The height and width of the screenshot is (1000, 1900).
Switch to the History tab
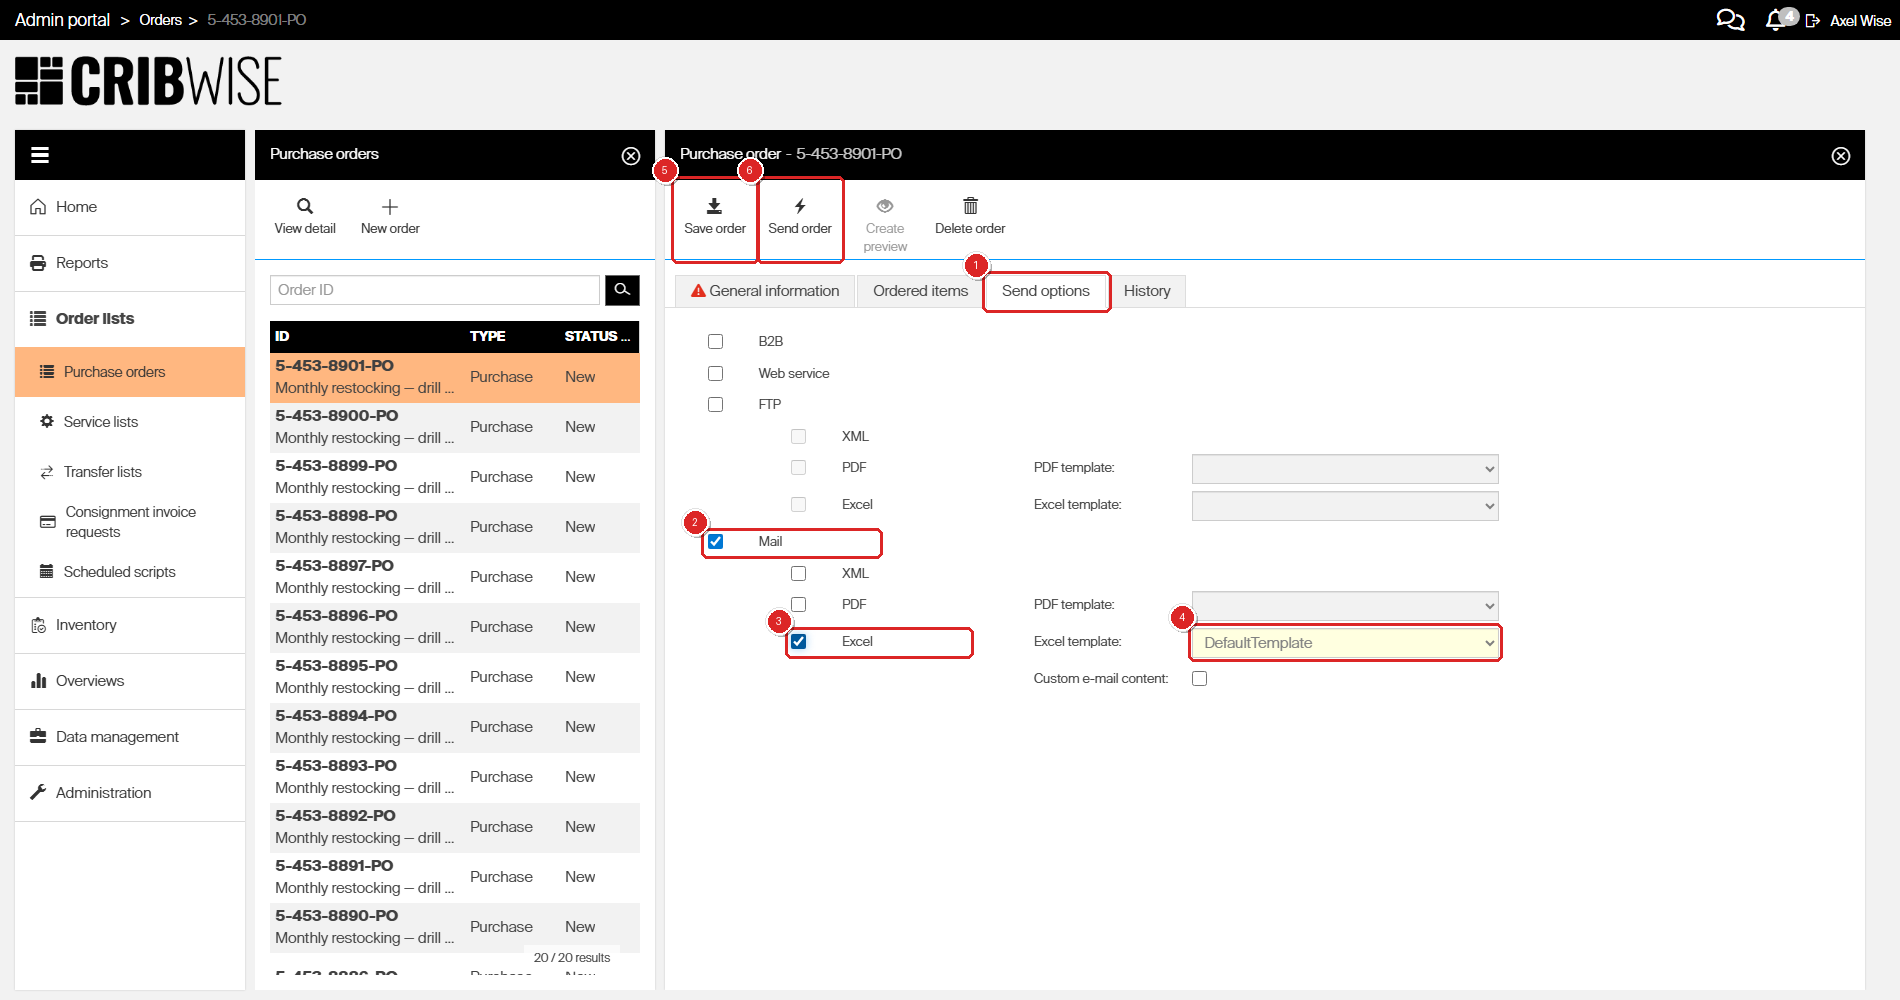tap(1146, 291)
